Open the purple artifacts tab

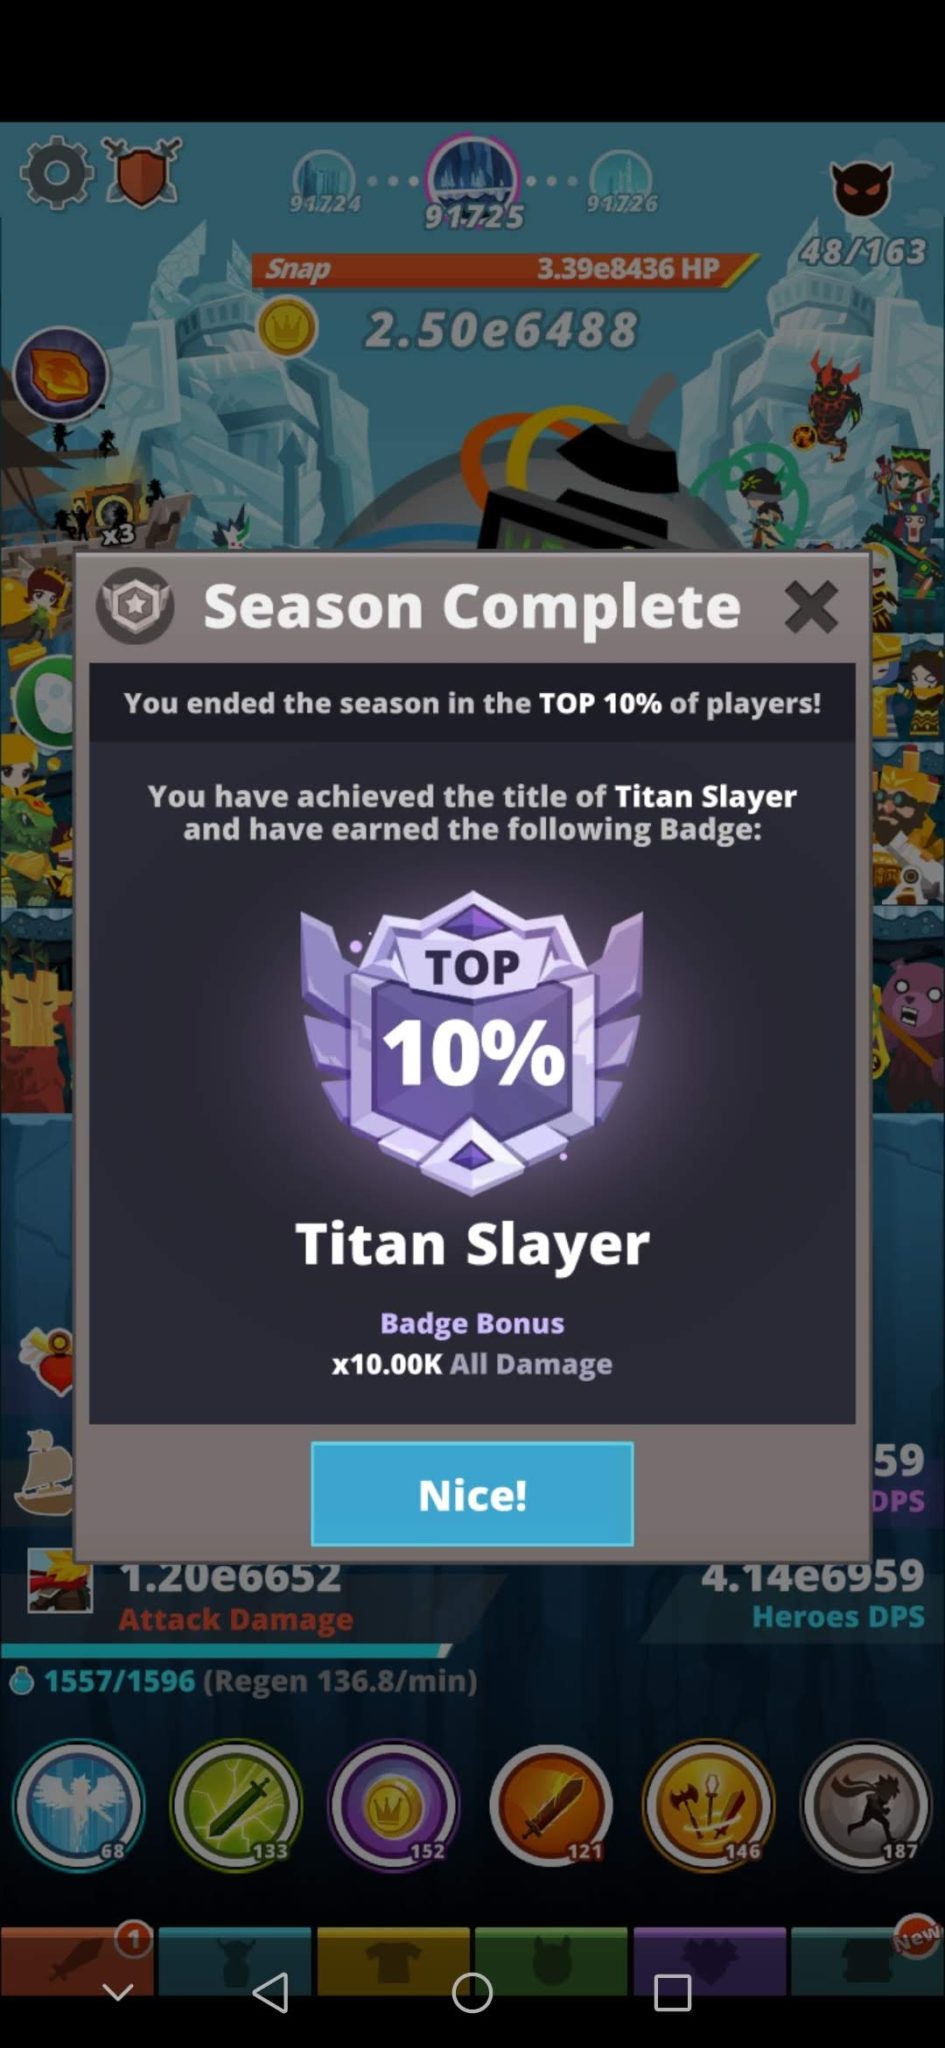click(708, 1960)
